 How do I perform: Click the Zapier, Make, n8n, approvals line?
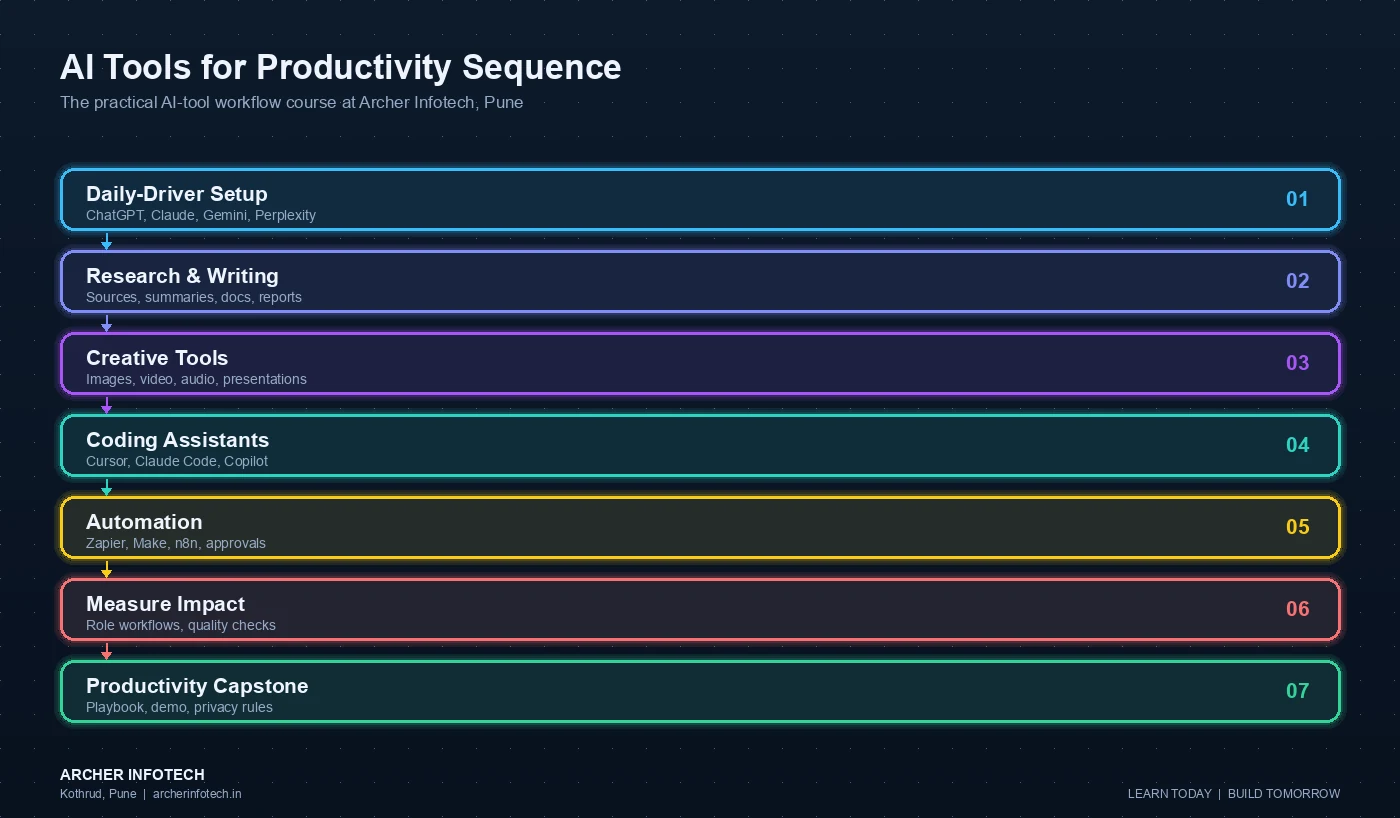pyautogui.click(x=176, y=543)
